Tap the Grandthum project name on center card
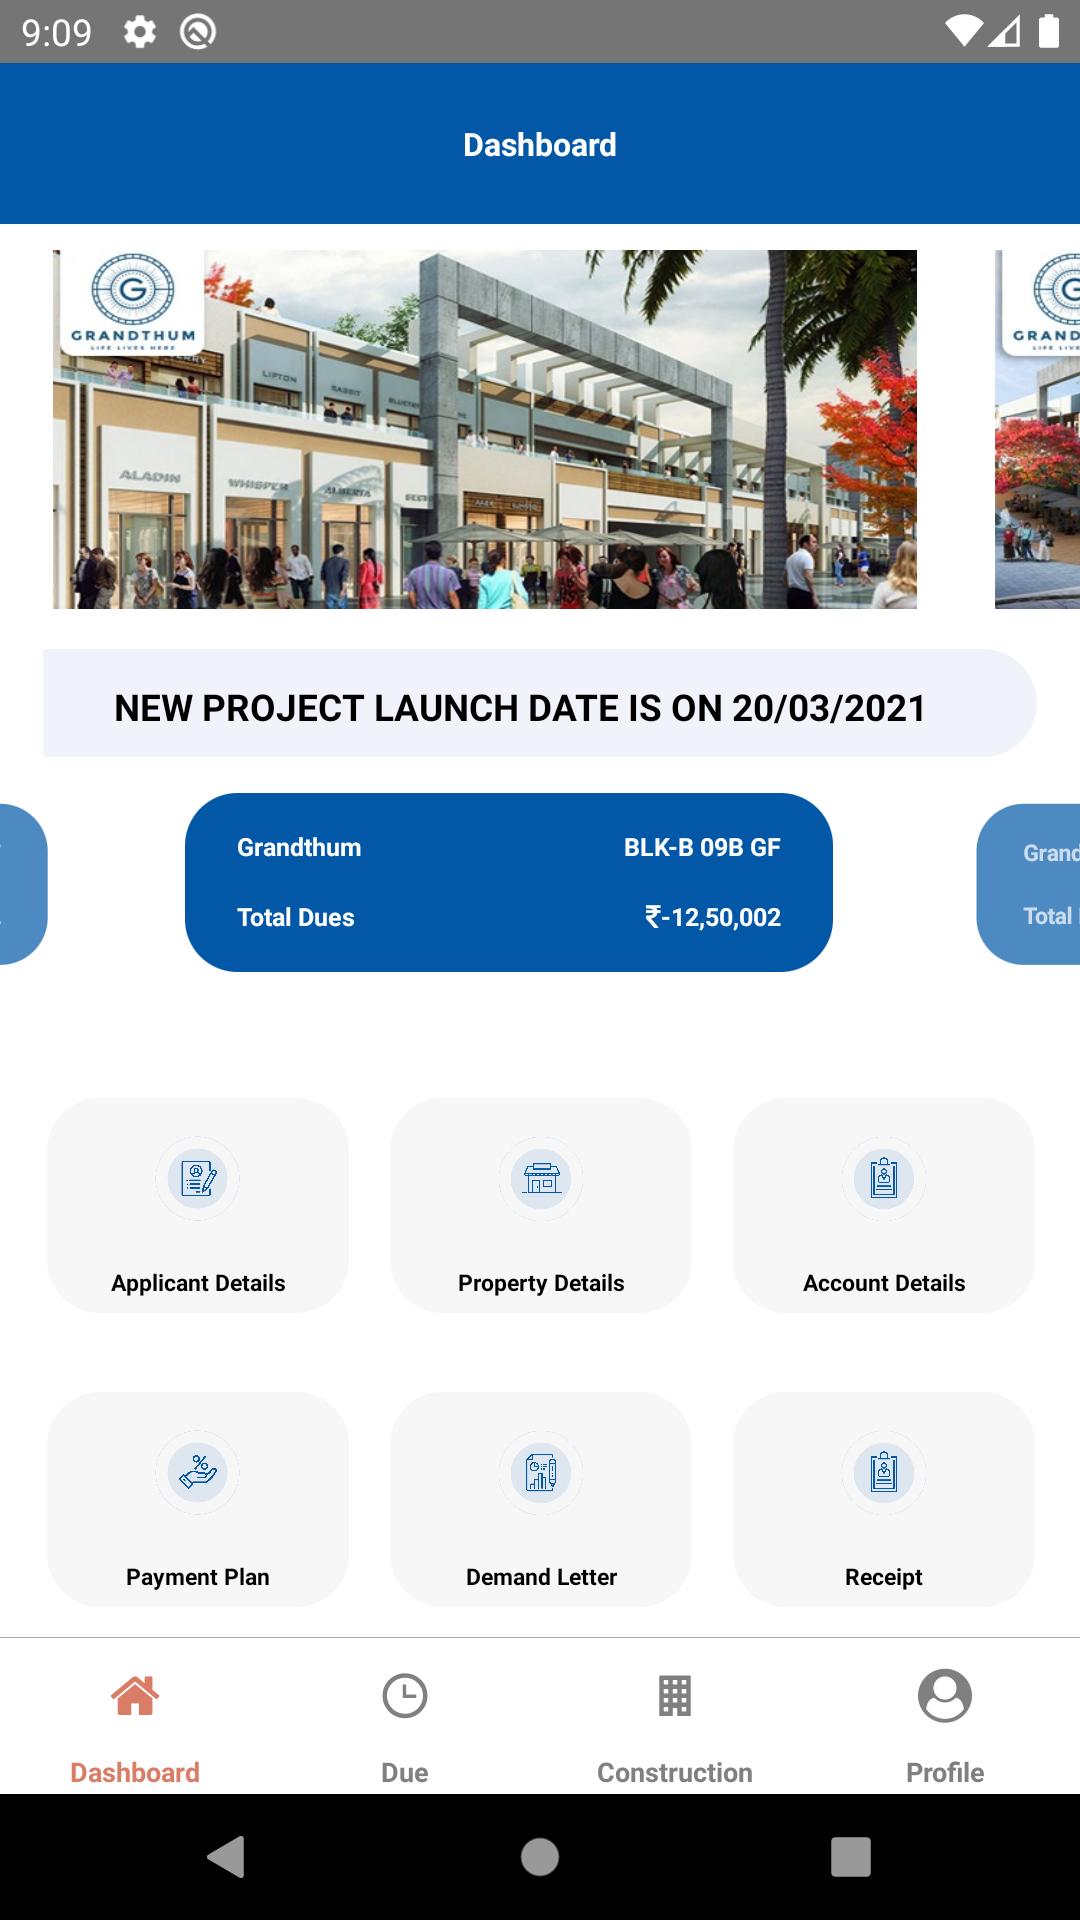Image resolution: width=1080 pixels, height=1920 pixels. [x=299, y=847]
